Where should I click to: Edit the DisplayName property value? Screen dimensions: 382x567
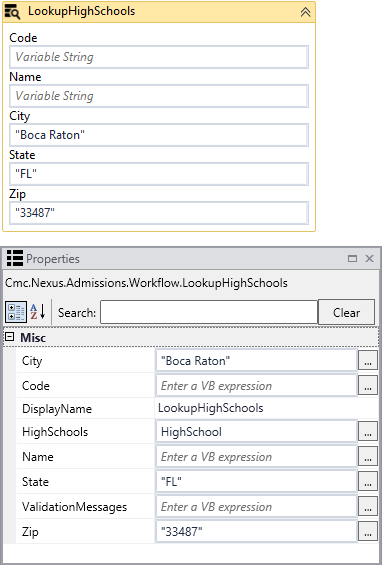267,408
